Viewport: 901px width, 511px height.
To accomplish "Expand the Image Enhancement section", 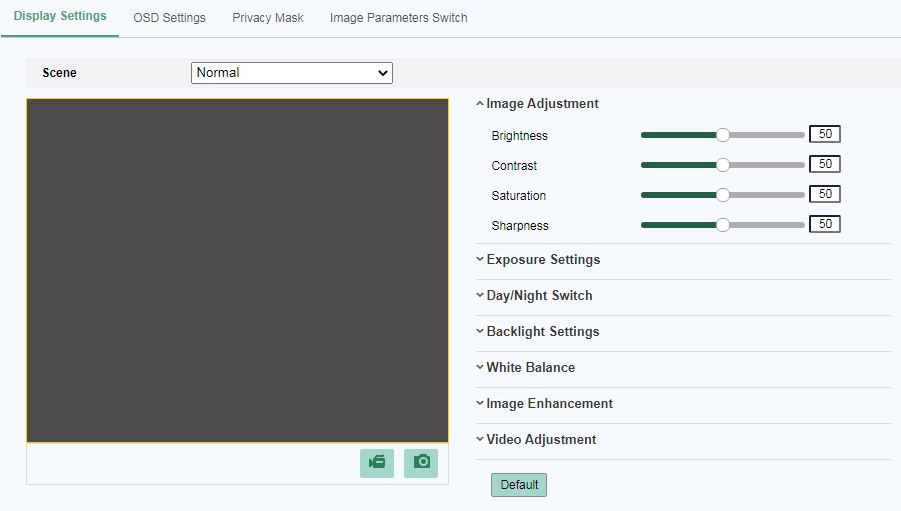I will 549,404.
